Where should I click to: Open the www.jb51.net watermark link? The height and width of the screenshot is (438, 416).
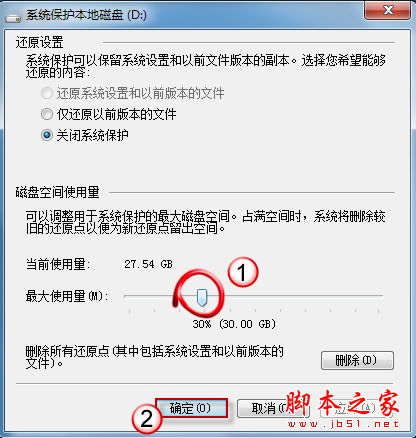tap(343, 424)
